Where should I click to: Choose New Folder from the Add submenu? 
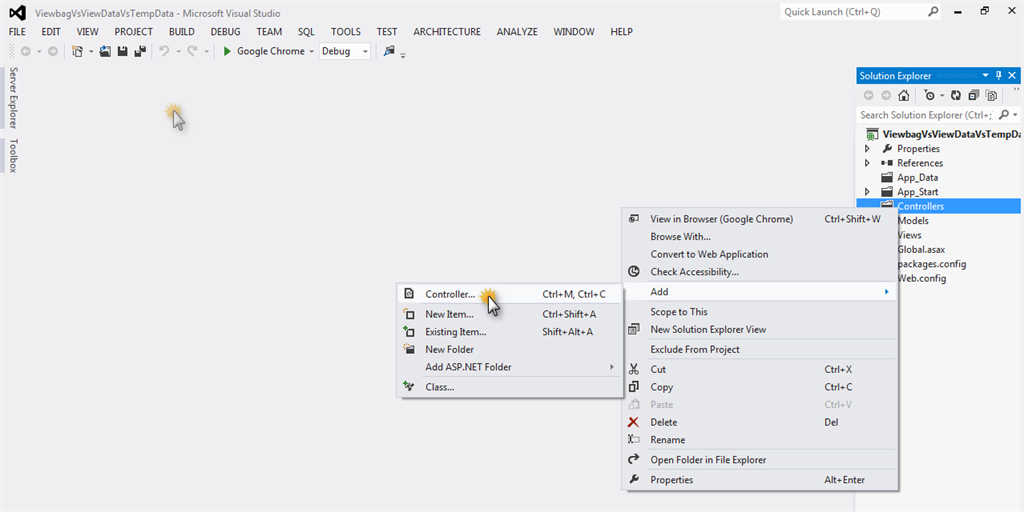coord(510,349)
